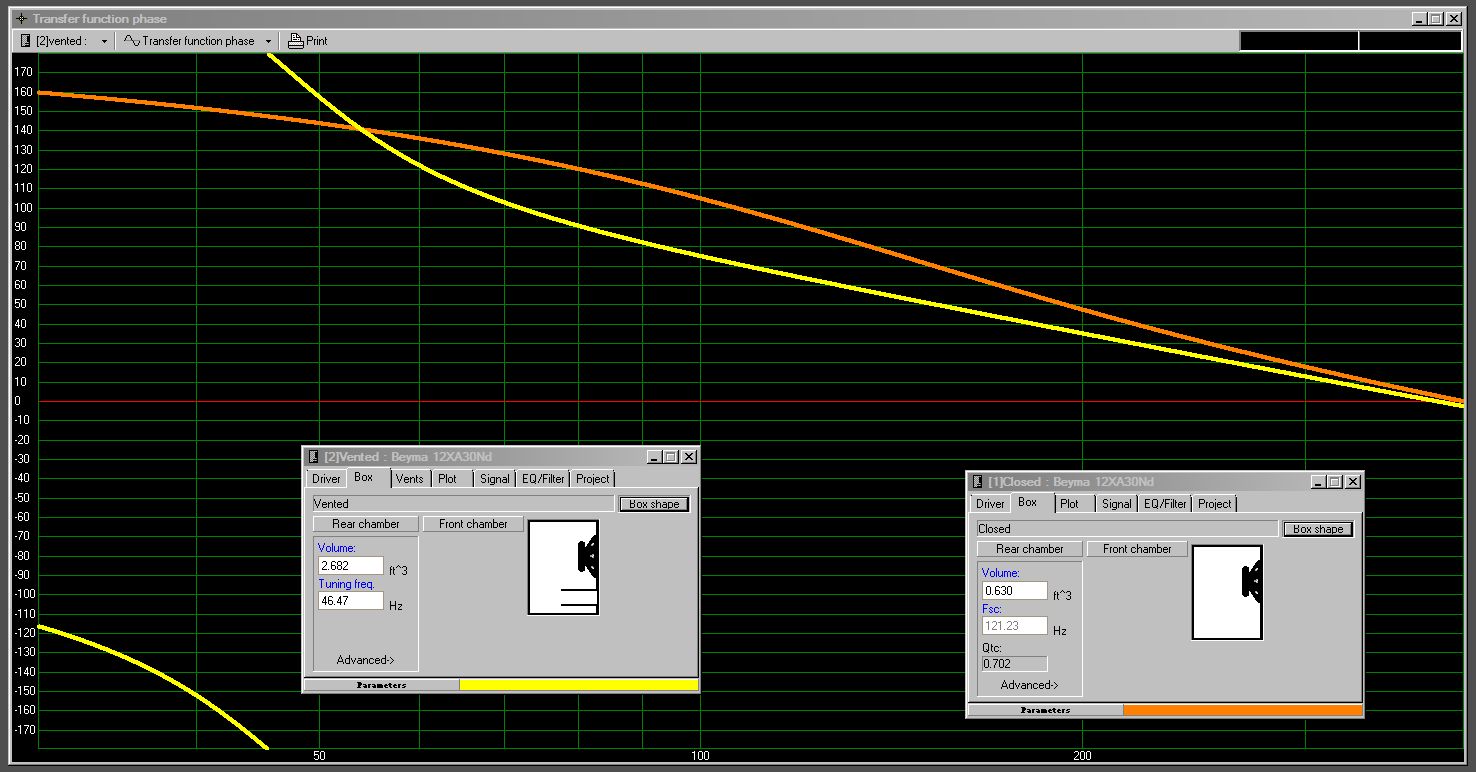Click the yellow plot color swatch

point(578,685)
